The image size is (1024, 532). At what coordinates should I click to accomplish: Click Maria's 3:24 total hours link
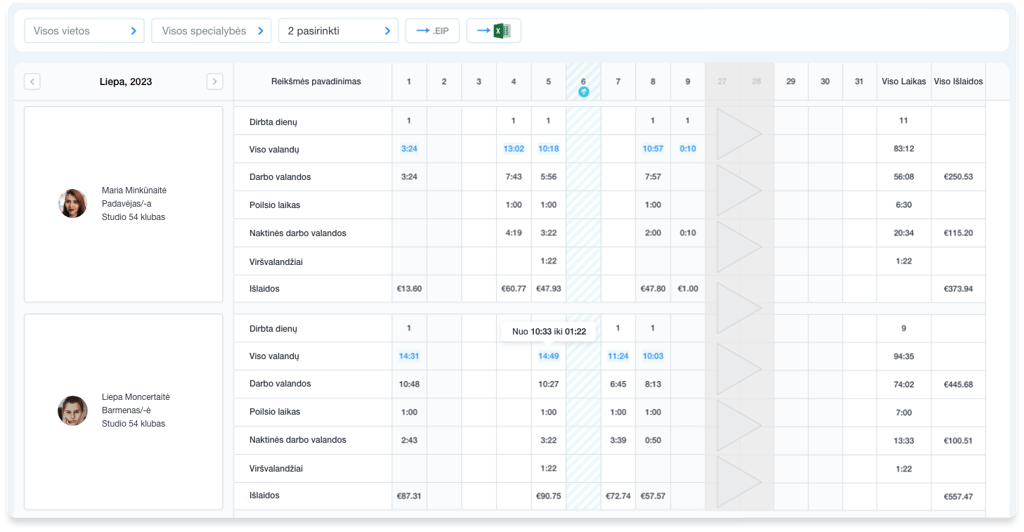point(409,149)
